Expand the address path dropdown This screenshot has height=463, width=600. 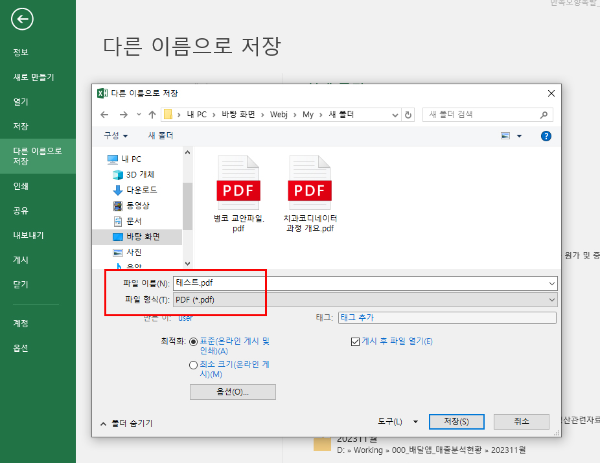[395, 115]
